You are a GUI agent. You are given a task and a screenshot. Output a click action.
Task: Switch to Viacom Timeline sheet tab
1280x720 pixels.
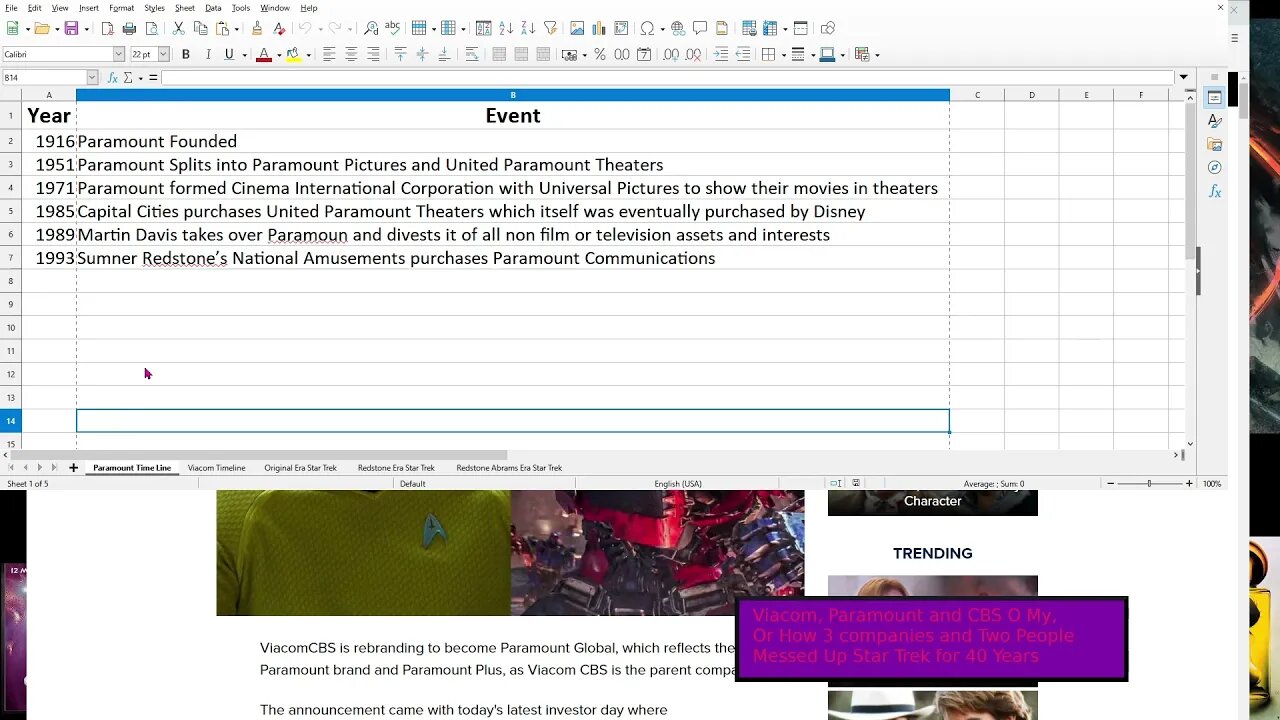[x=216, y=468]
